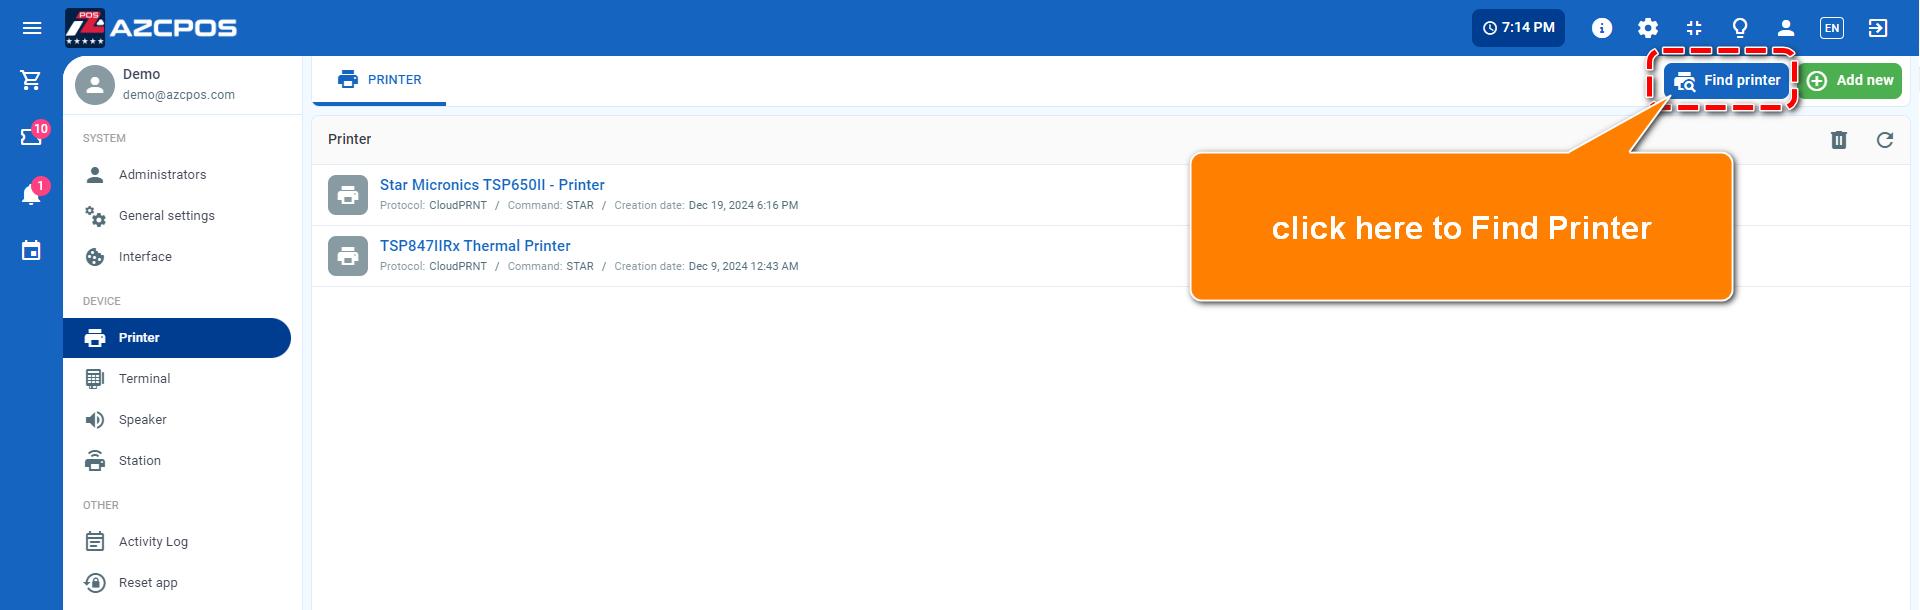Click the AZCPOS logo
This screenshot has height=610, width=1920.
point(151,28)
